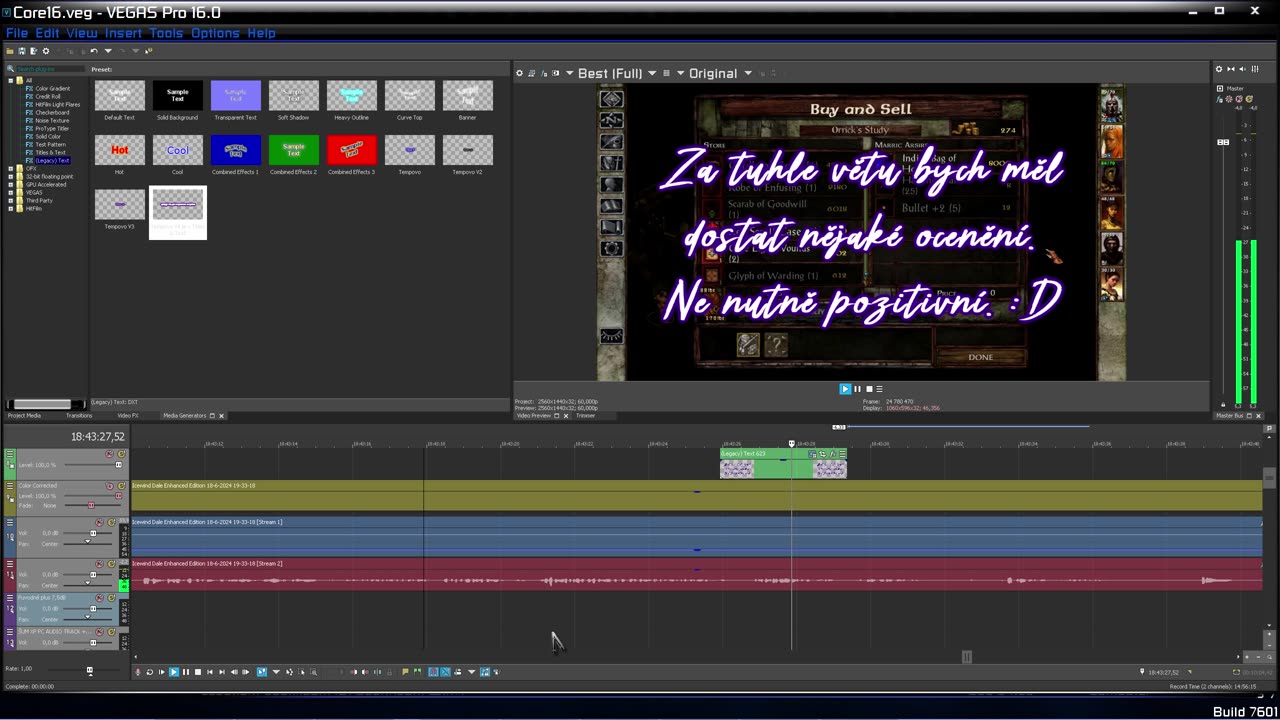The image size is (1280, 720).
Task: Open the Tools menu
Action: (x=166, y=33)
